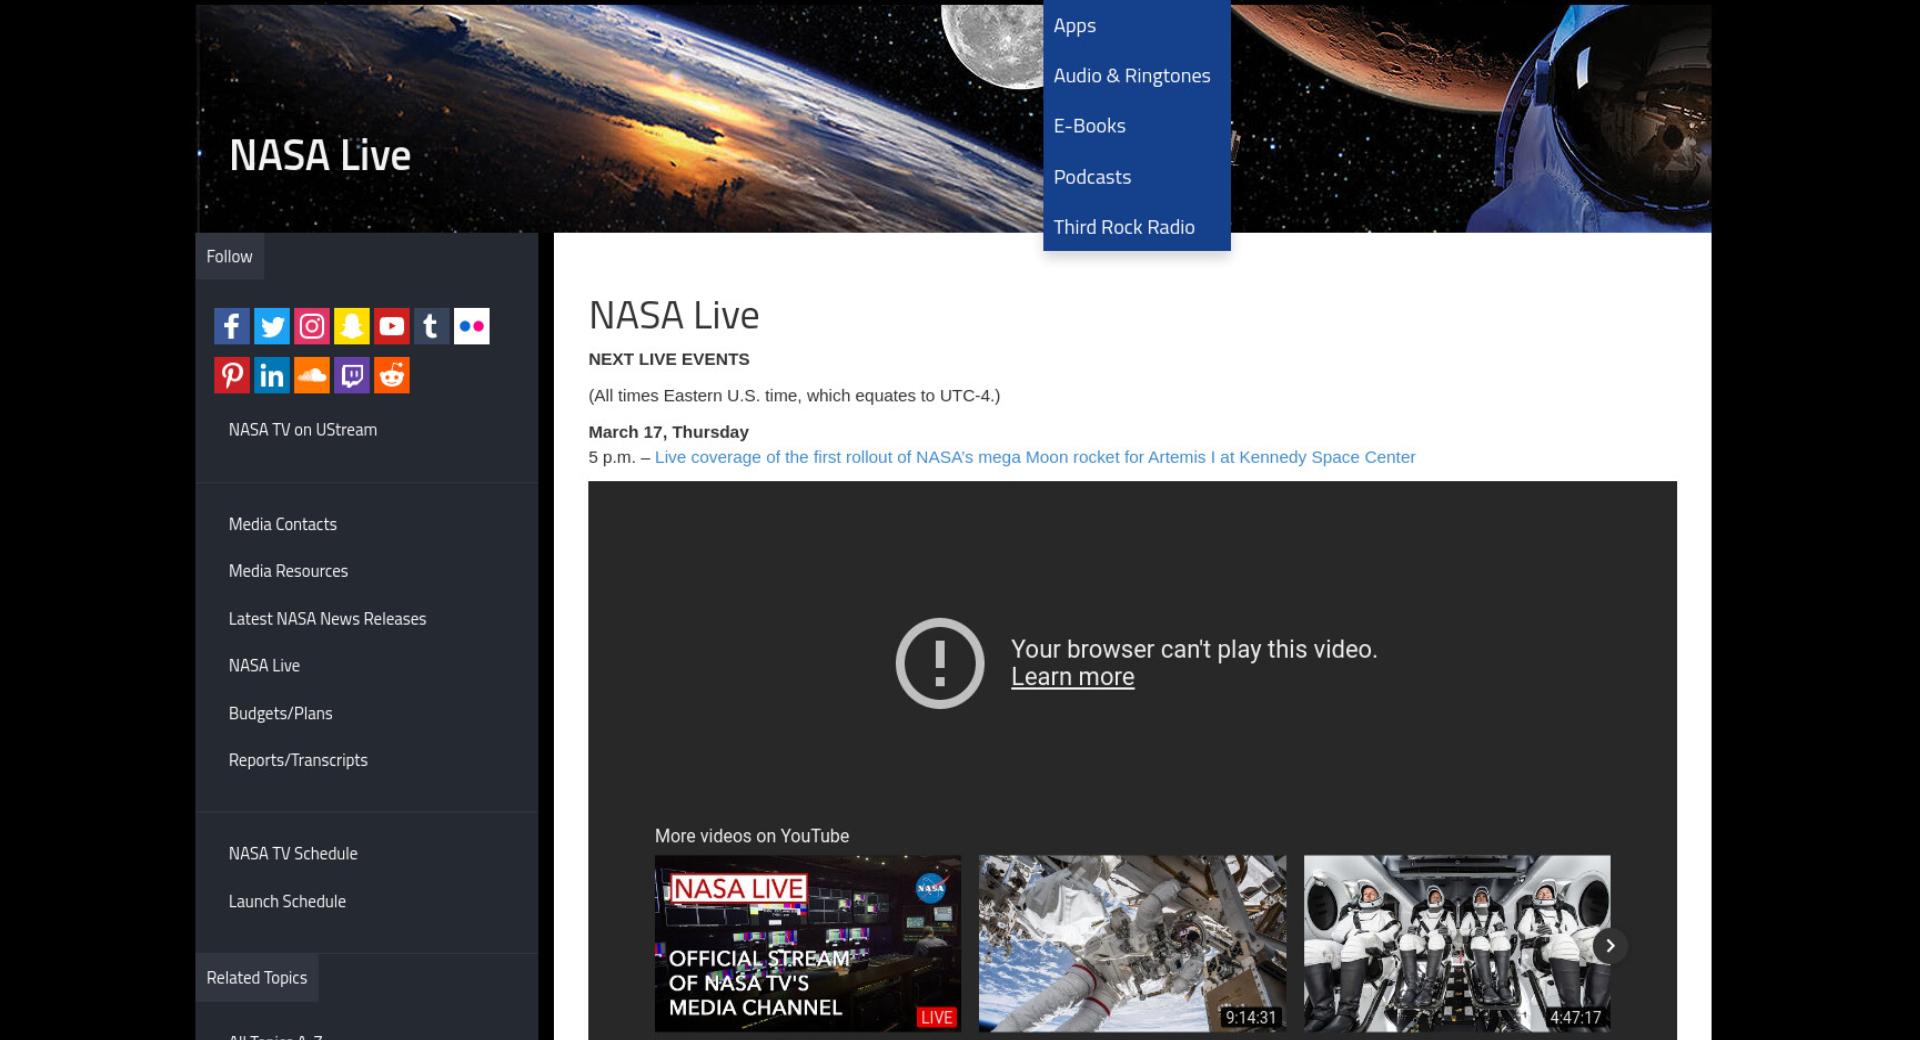Open NASA's SoundCloud icon
Screen dimensions: 1920x1040
tap(311, 375)
